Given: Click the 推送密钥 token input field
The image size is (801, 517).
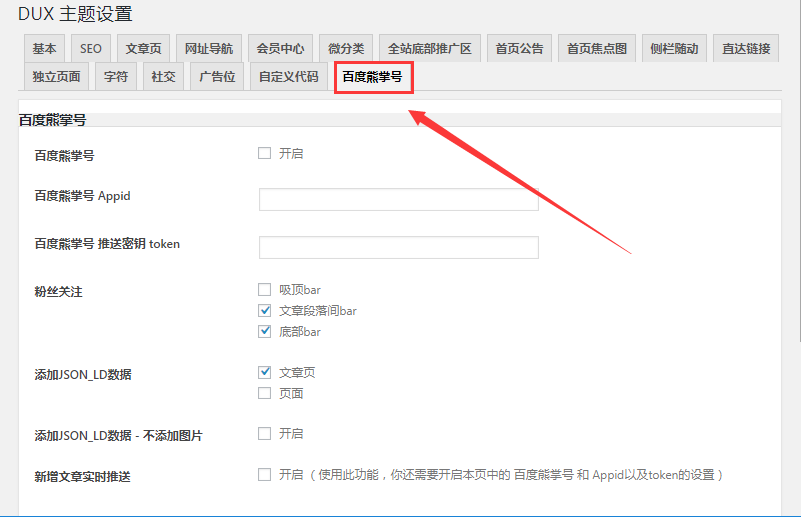Looking at the screenshot, I should (398, 247).
